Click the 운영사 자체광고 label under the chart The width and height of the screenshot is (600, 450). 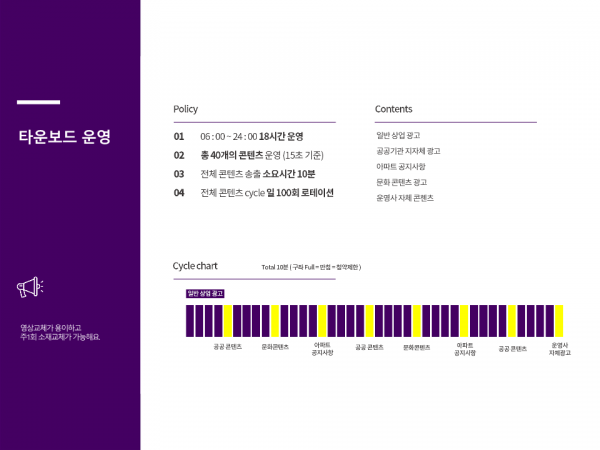point(559,349)
